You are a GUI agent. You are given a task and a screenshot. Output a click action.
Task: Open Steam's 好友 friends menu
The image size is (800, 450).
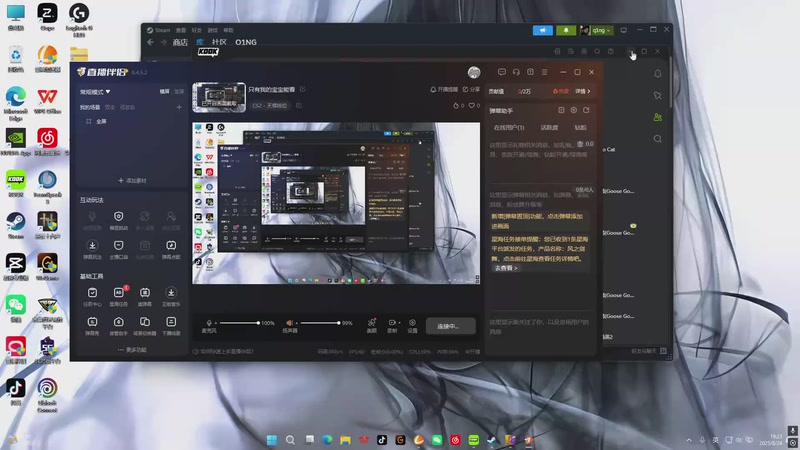click(196, 30)
